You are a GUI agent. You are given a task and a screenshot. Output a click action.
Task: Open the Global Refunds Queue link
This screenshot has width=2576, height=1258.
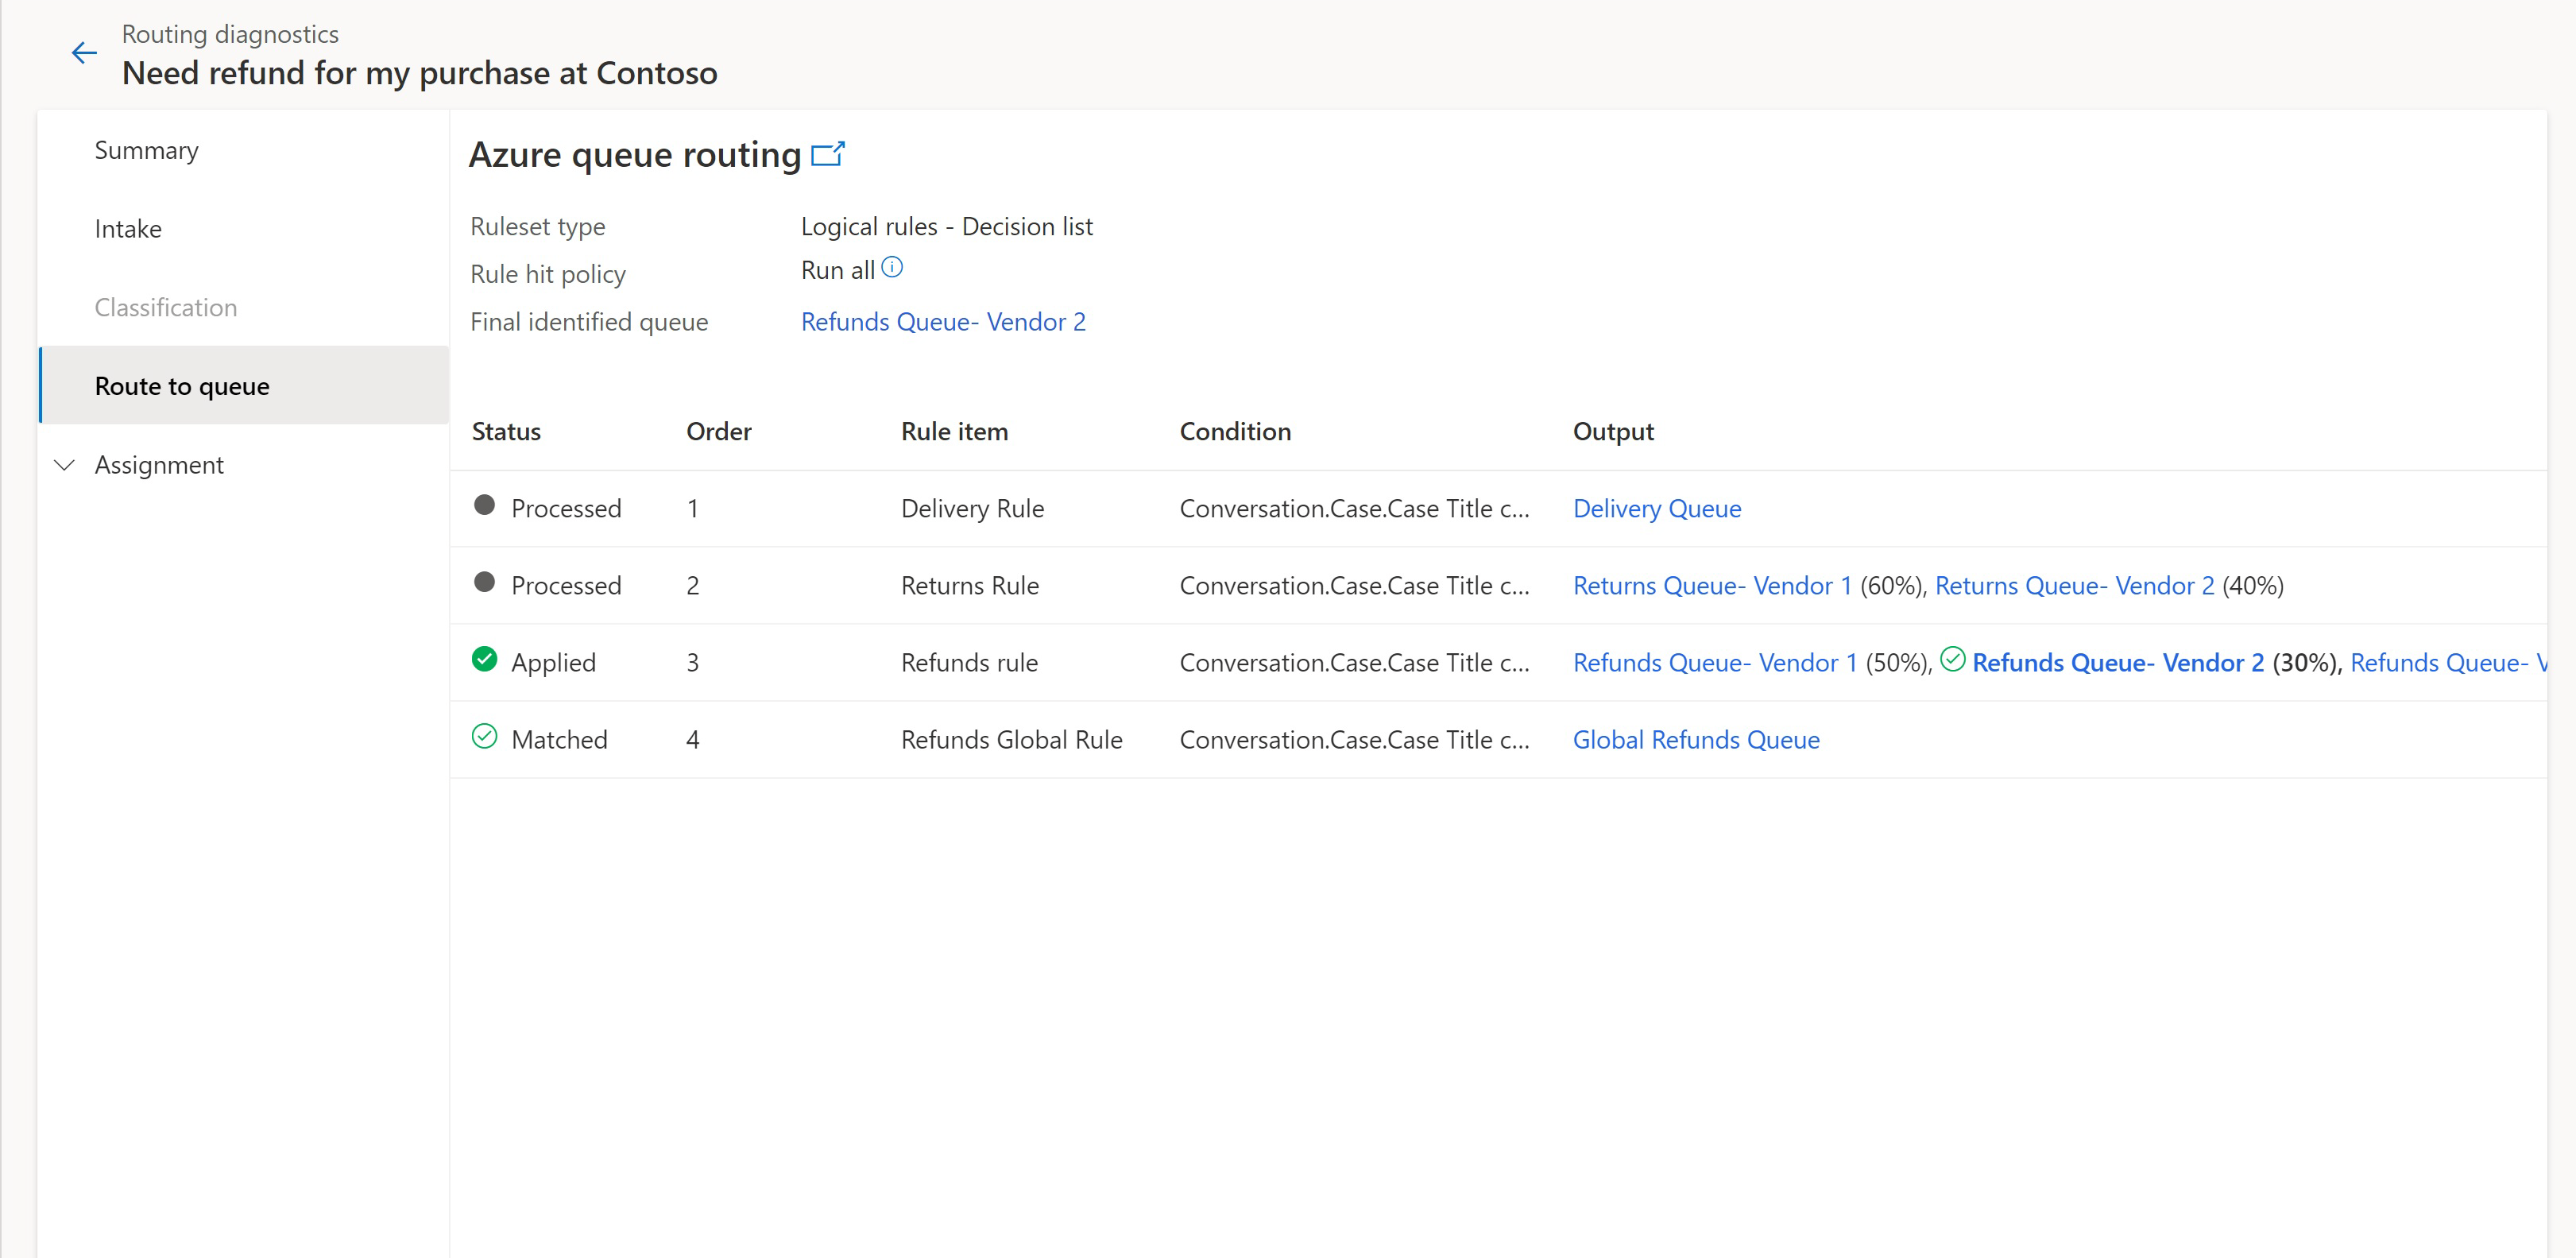(x=1696, y=739)
